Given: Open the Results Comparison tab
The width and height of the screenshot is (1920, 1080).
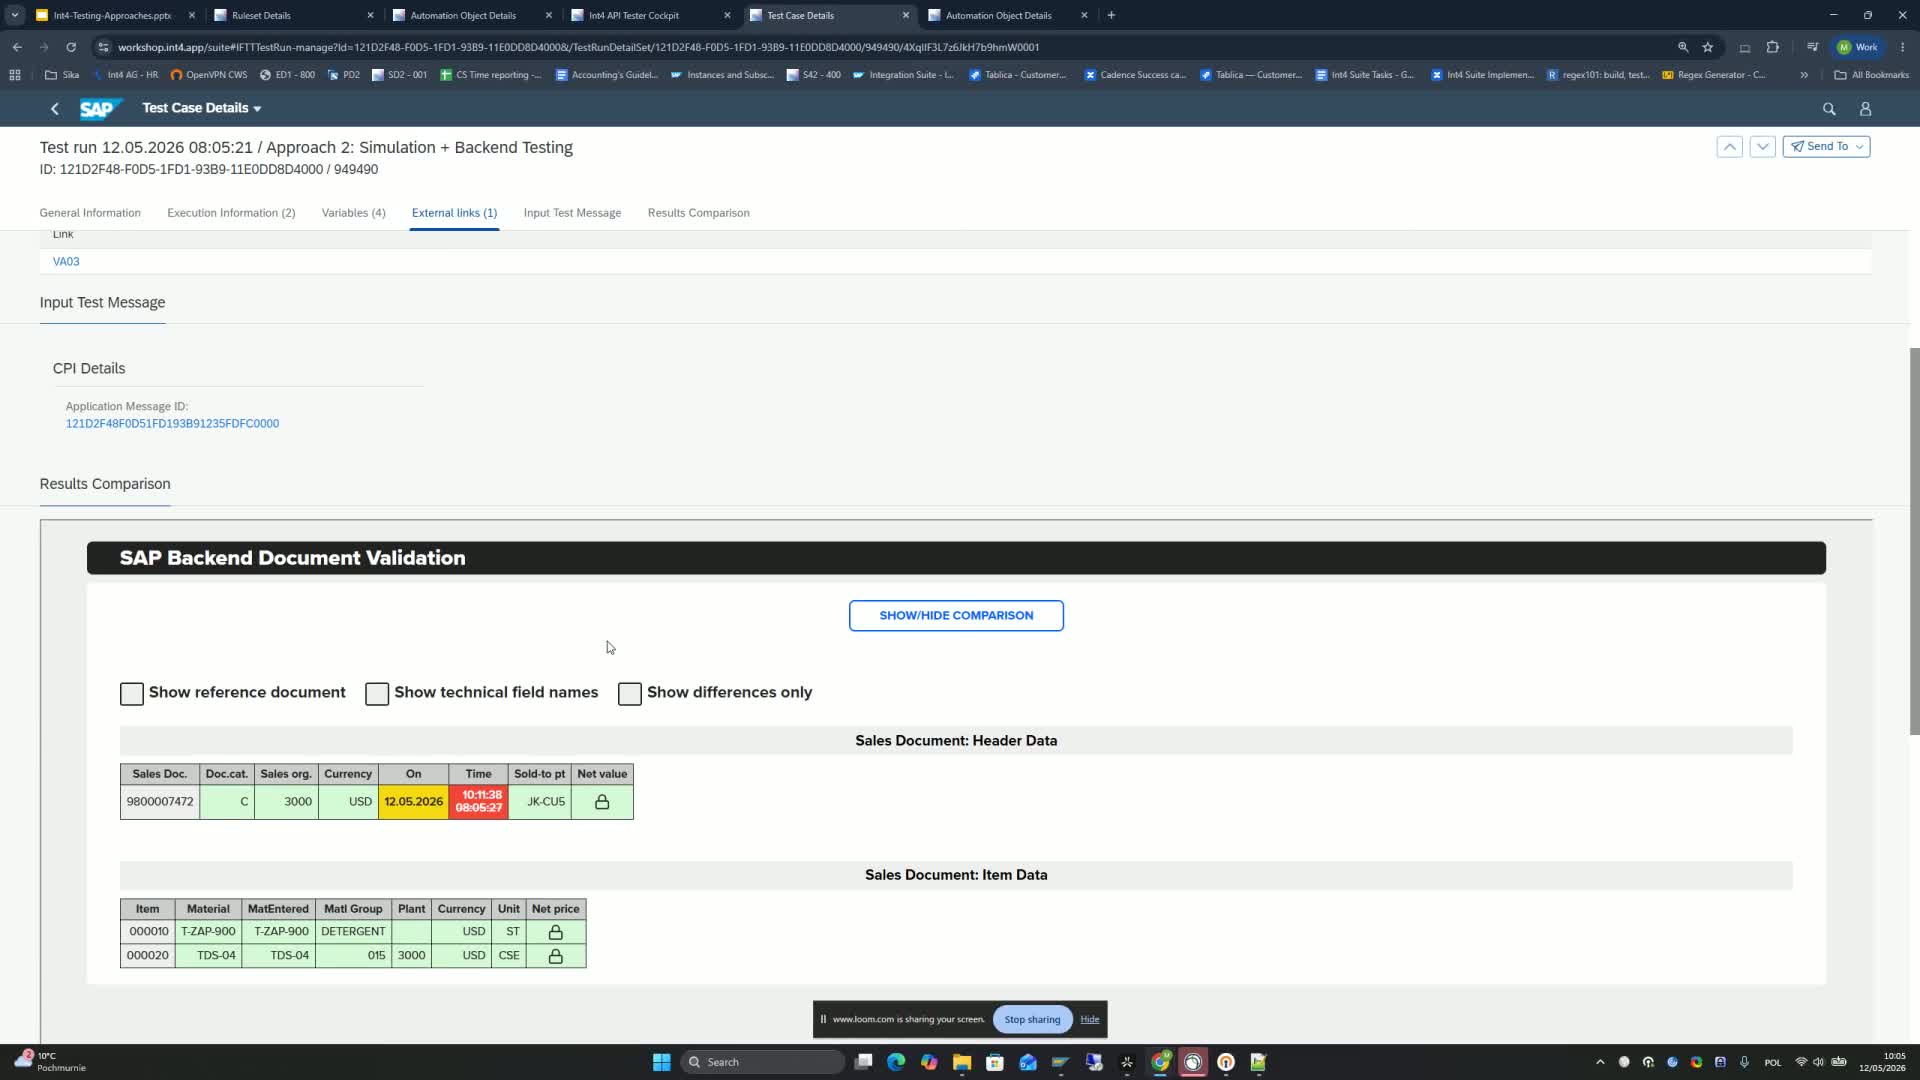Looking at the screenshot, I should 698,213.
